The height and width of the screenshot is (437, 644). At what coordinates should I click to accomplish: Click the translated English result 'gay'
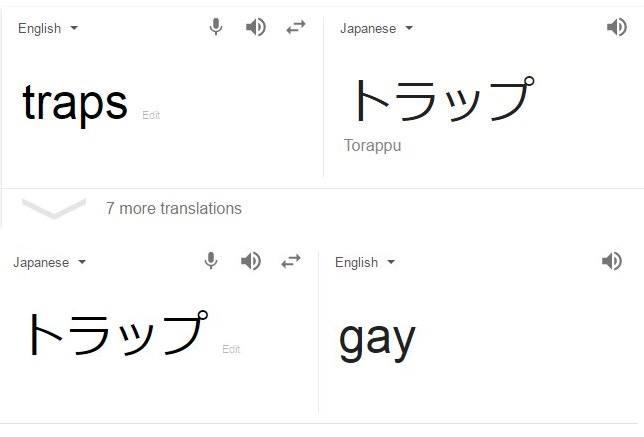(377, 338)
